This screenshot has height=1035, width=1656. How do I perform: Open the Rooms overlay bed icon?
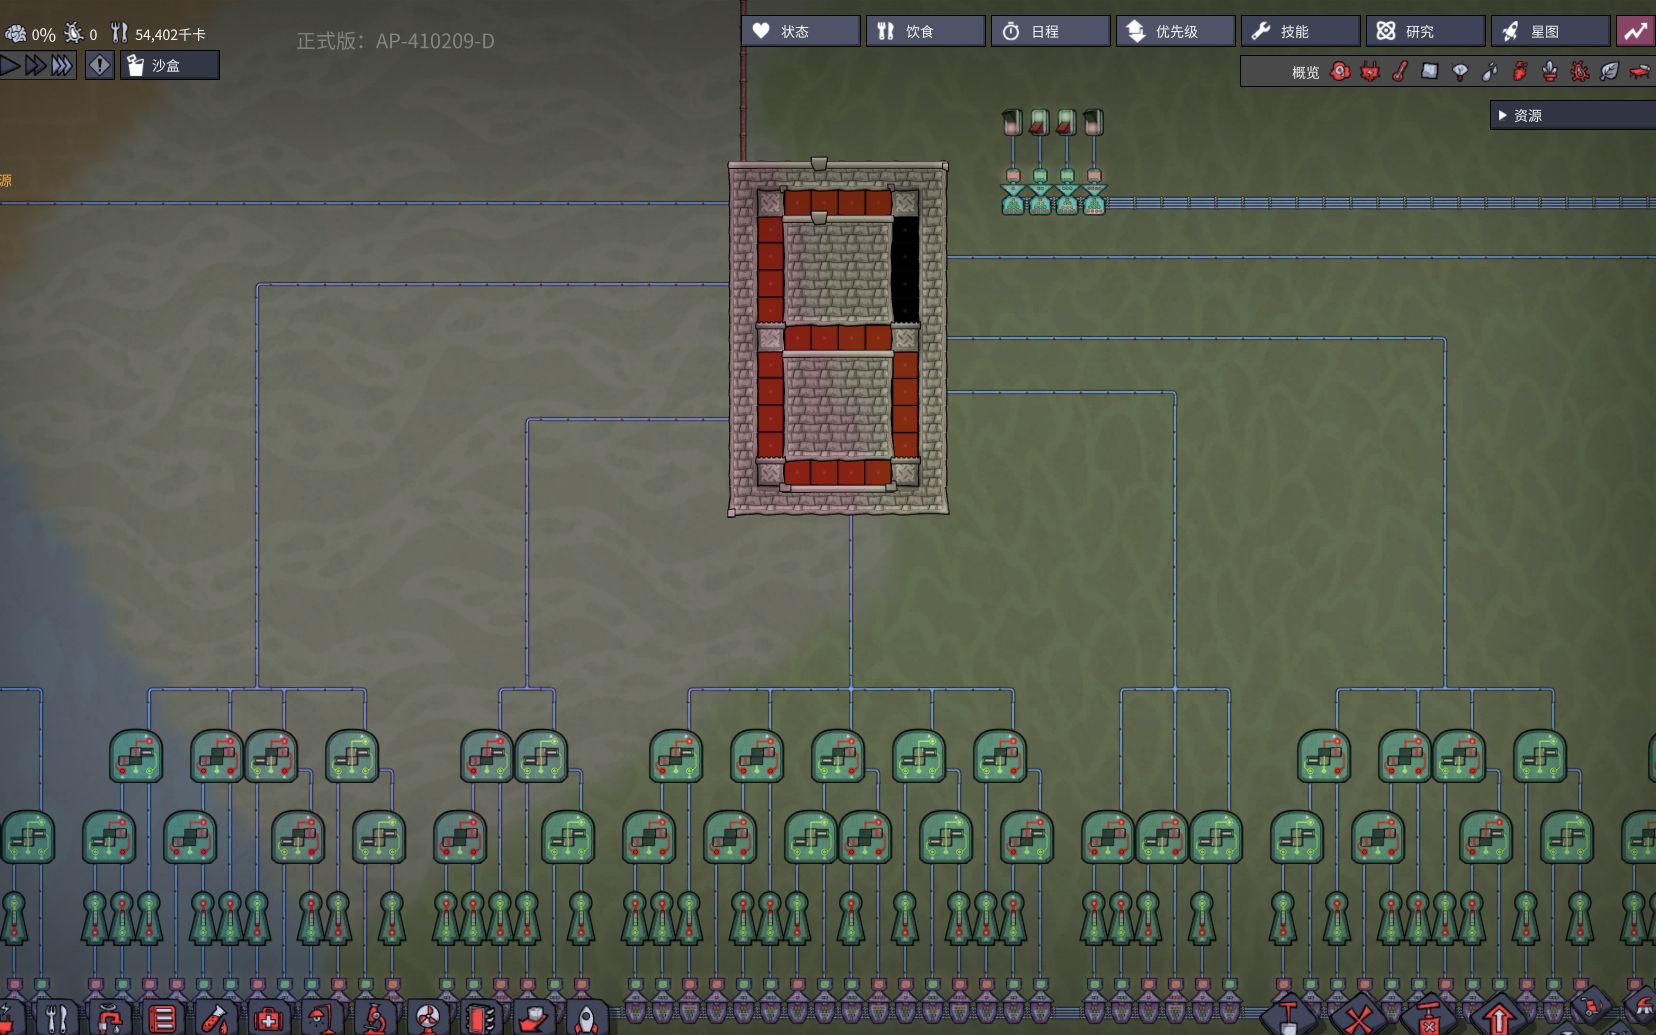(1639, 72)
